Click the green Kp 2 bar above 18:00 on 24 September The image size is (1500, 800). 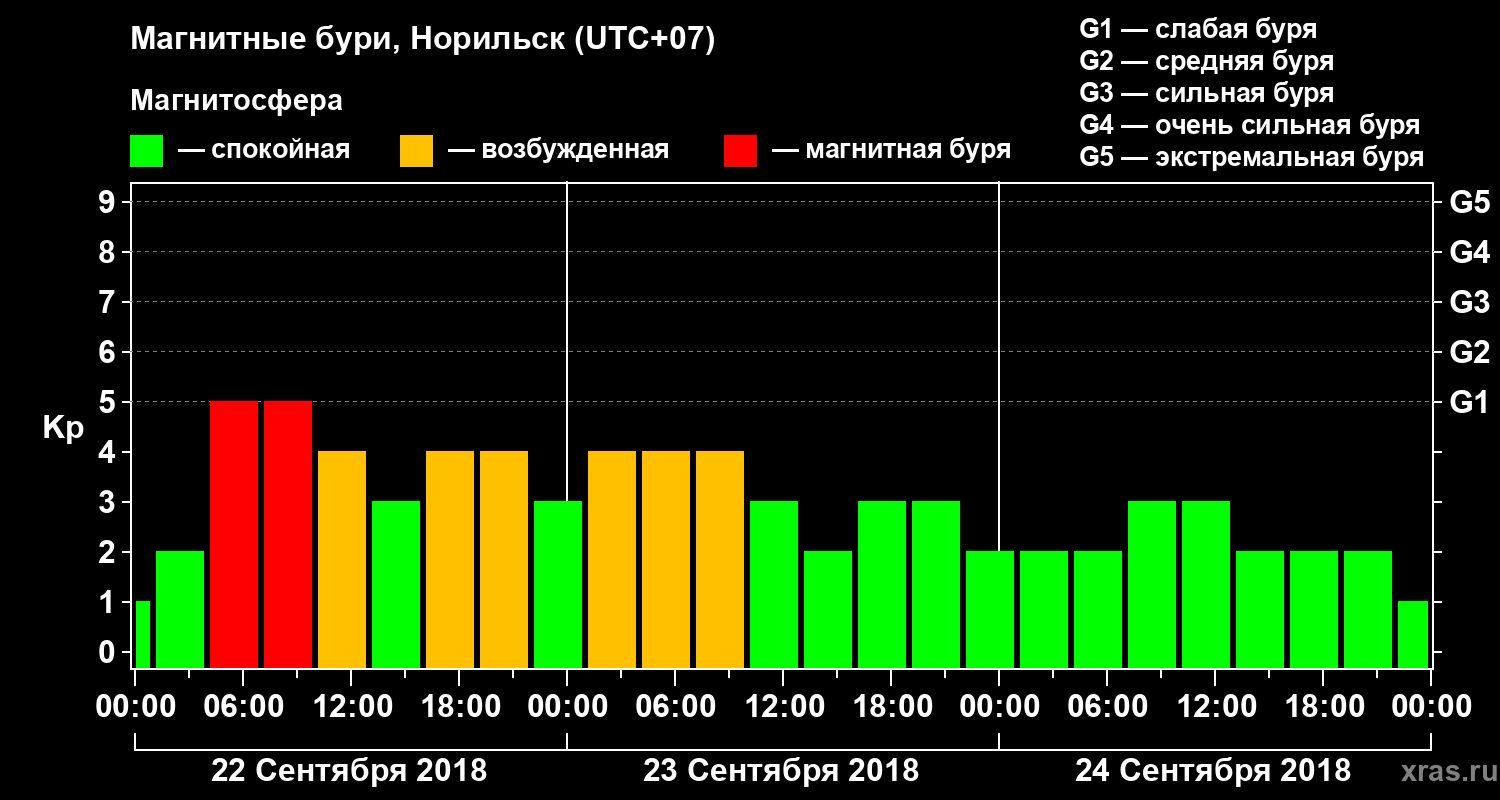pyautogui.click(x=1314, y=609)
